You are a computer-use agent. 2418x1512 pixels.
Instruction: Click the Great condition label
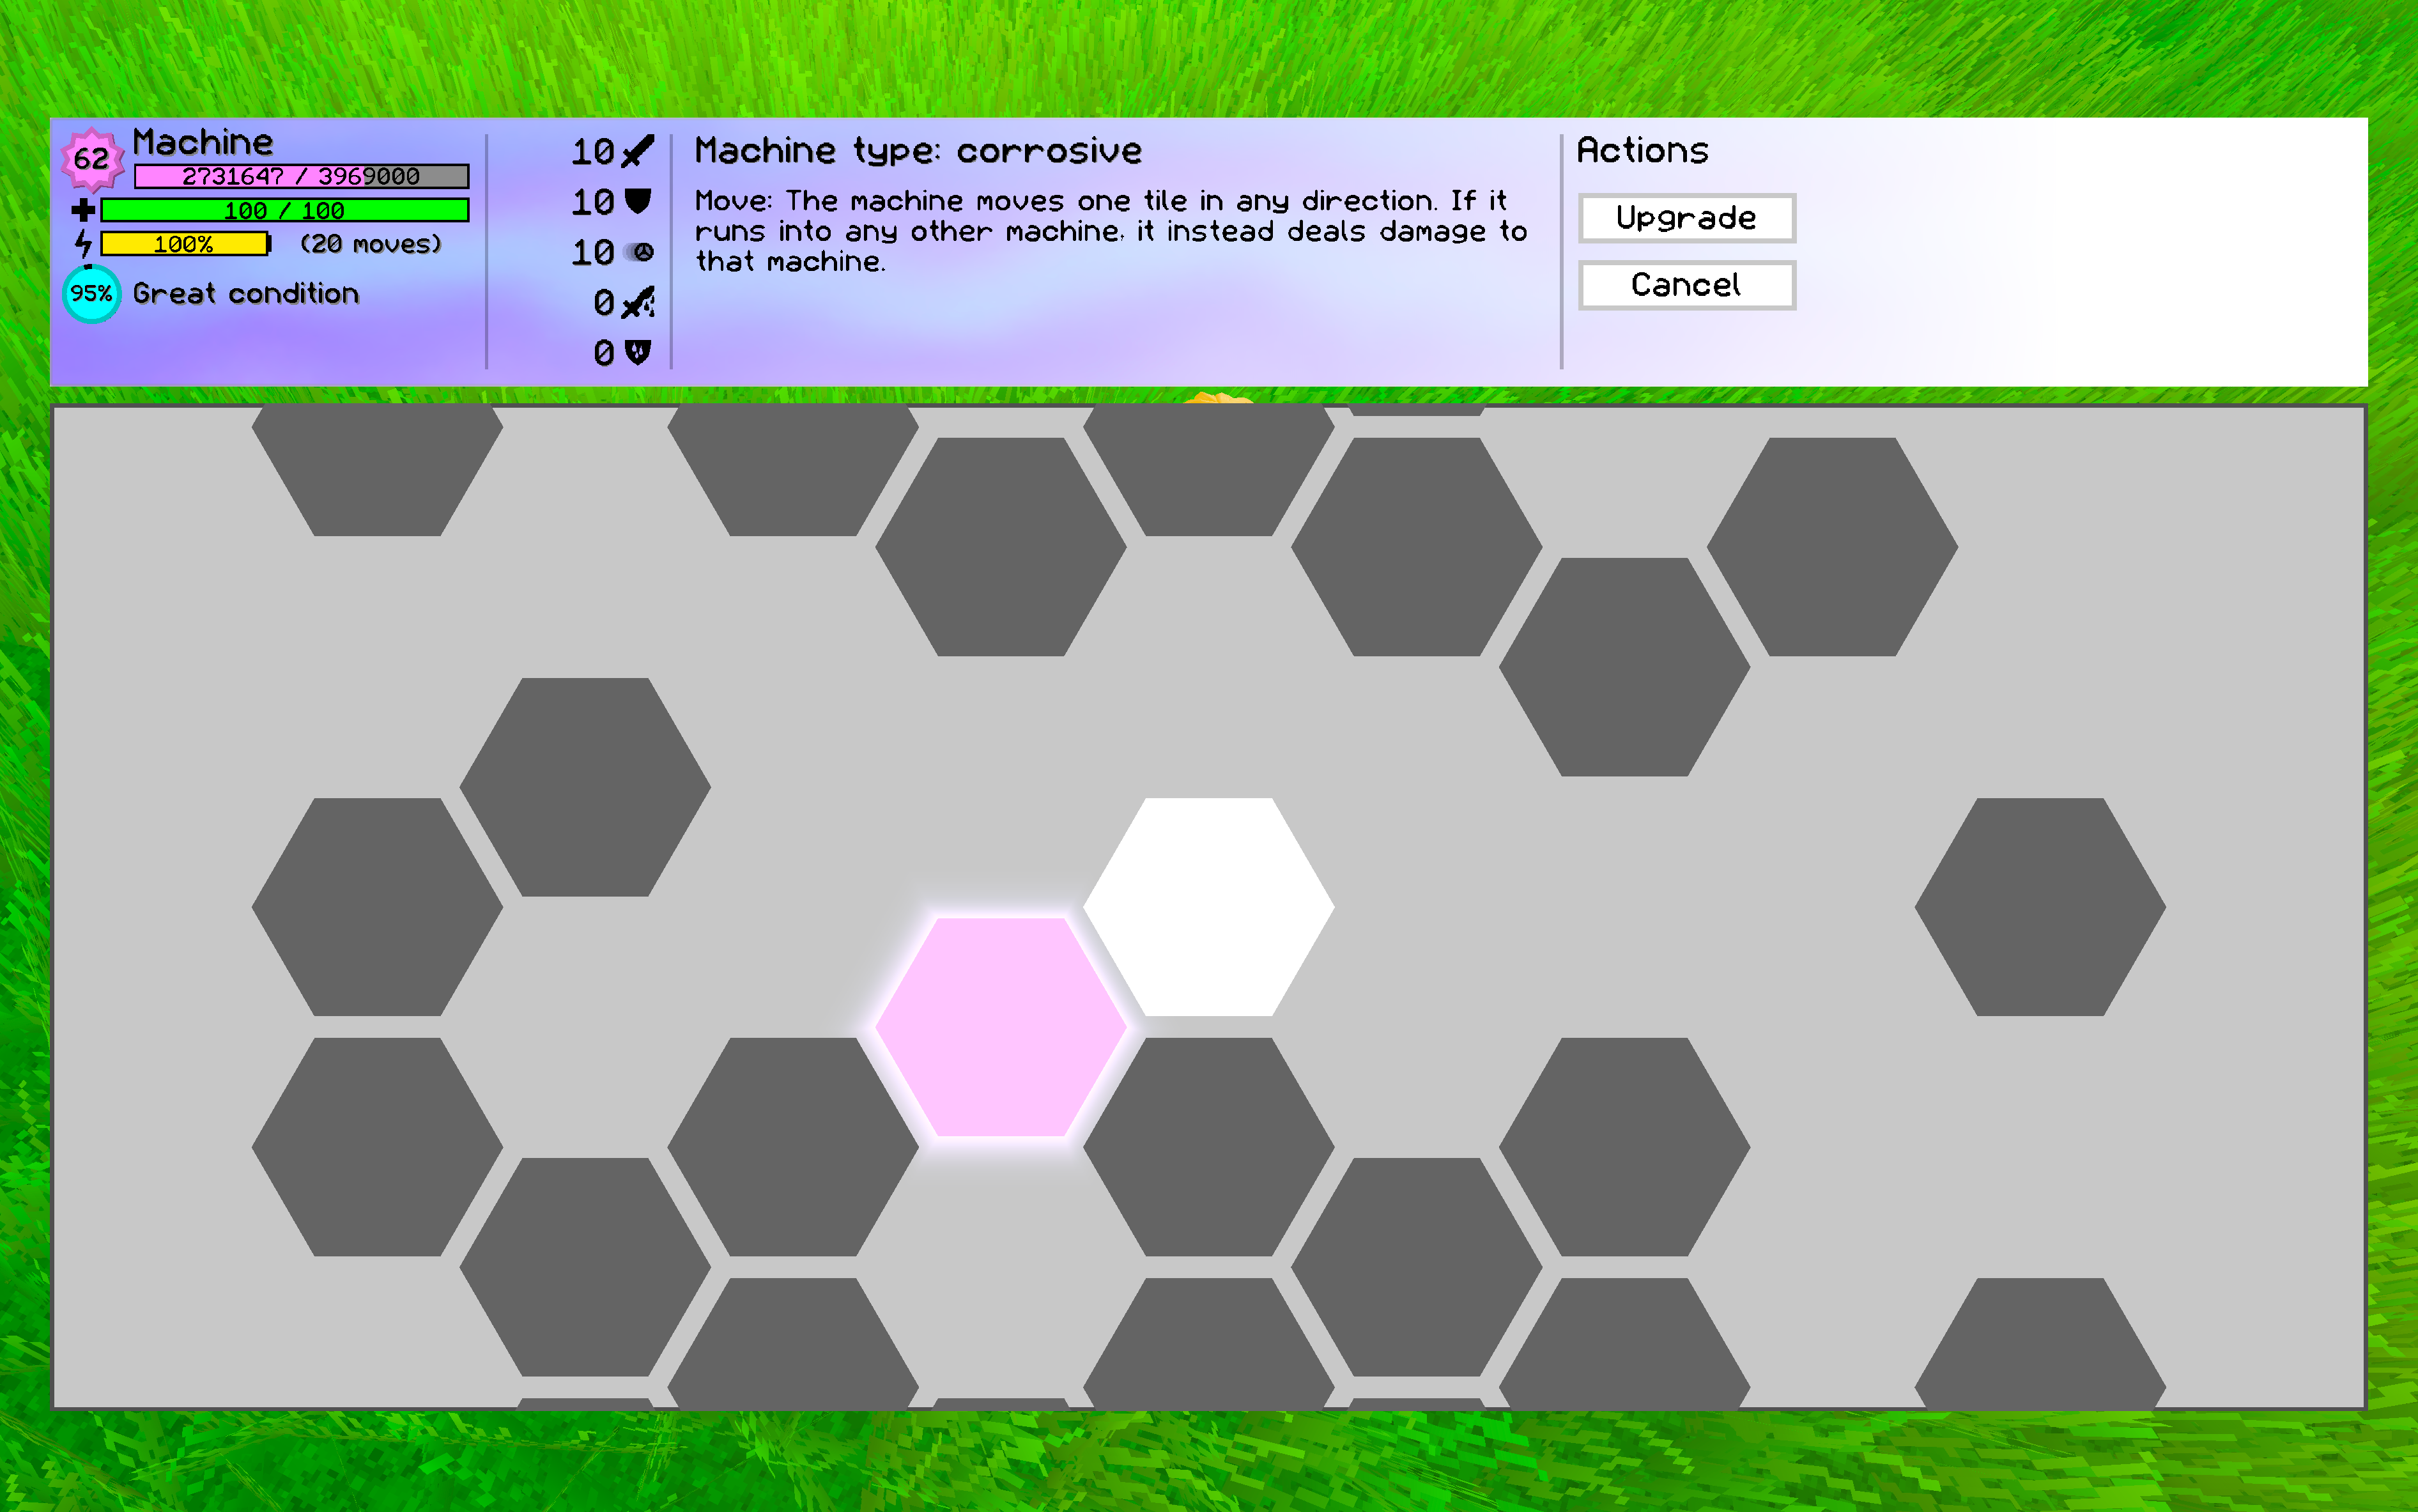pyautogui.click(x=246, y=294)
